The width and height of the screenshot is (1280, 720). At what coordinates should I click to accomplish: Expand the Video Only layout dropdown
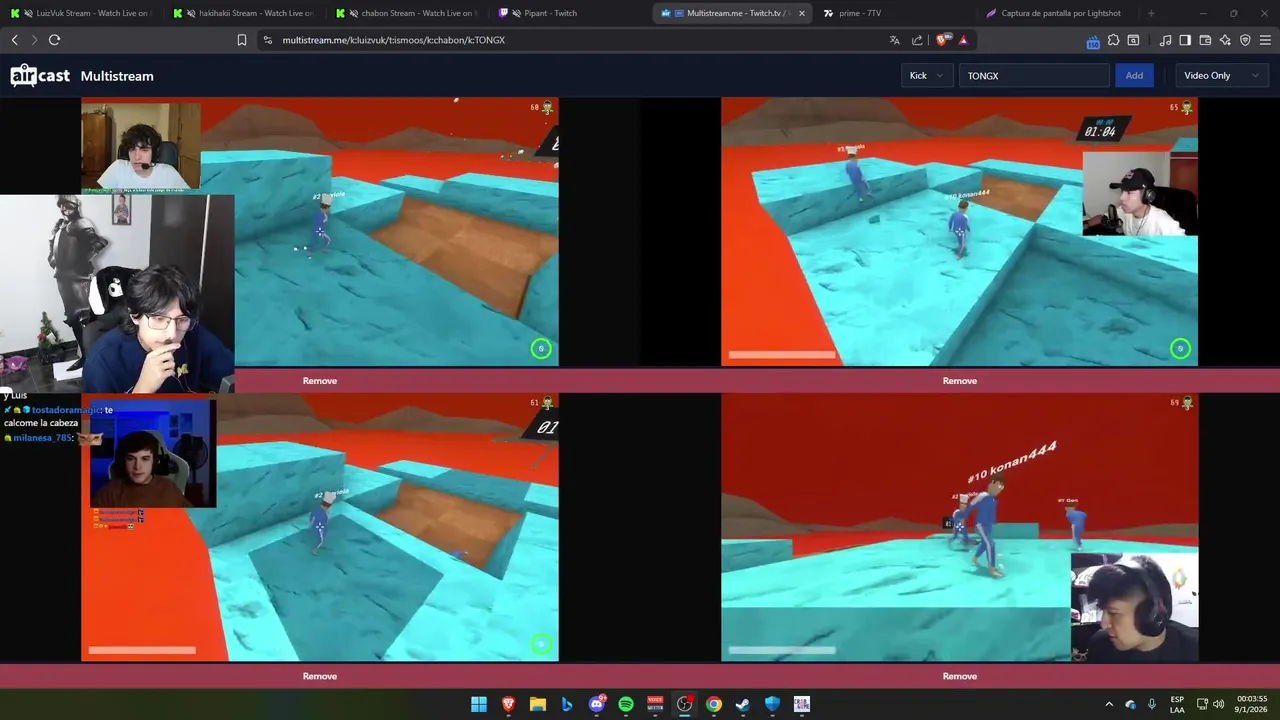1220,76
